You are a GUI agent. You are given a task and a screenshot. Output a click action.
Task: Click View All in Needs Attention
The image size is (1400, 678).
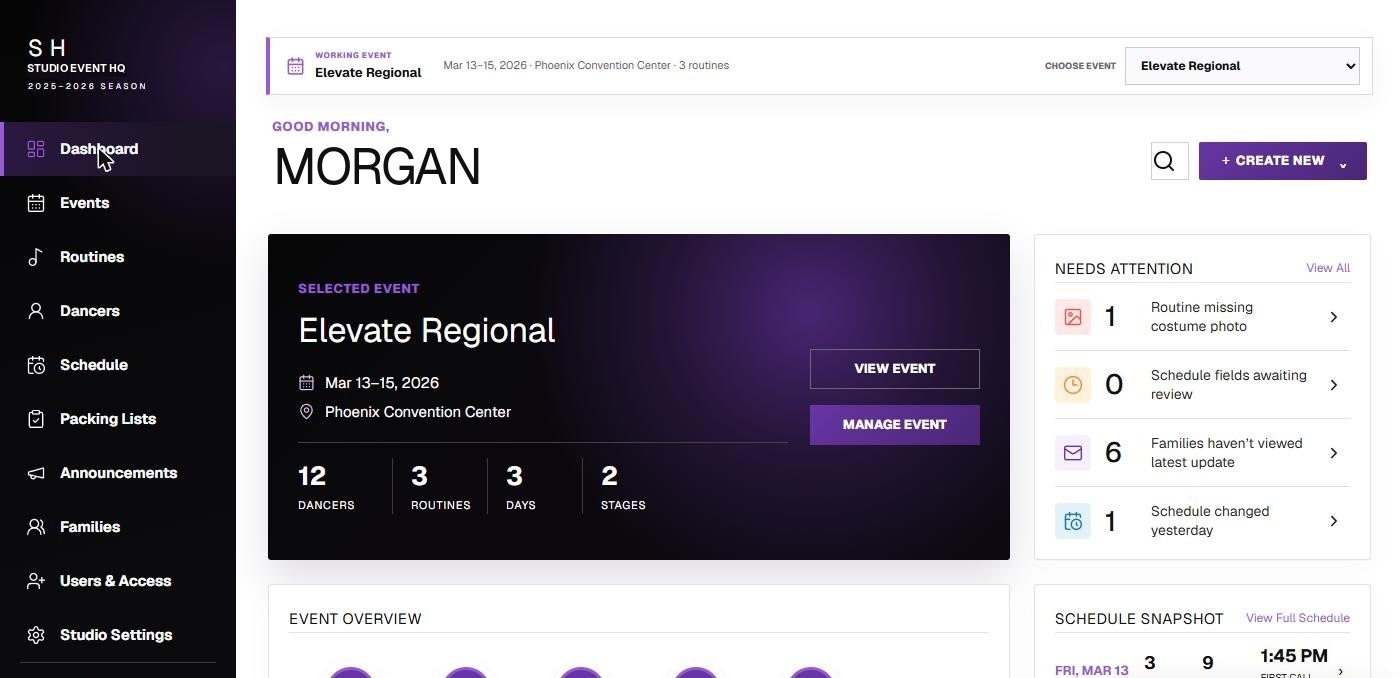[1328, 268]
